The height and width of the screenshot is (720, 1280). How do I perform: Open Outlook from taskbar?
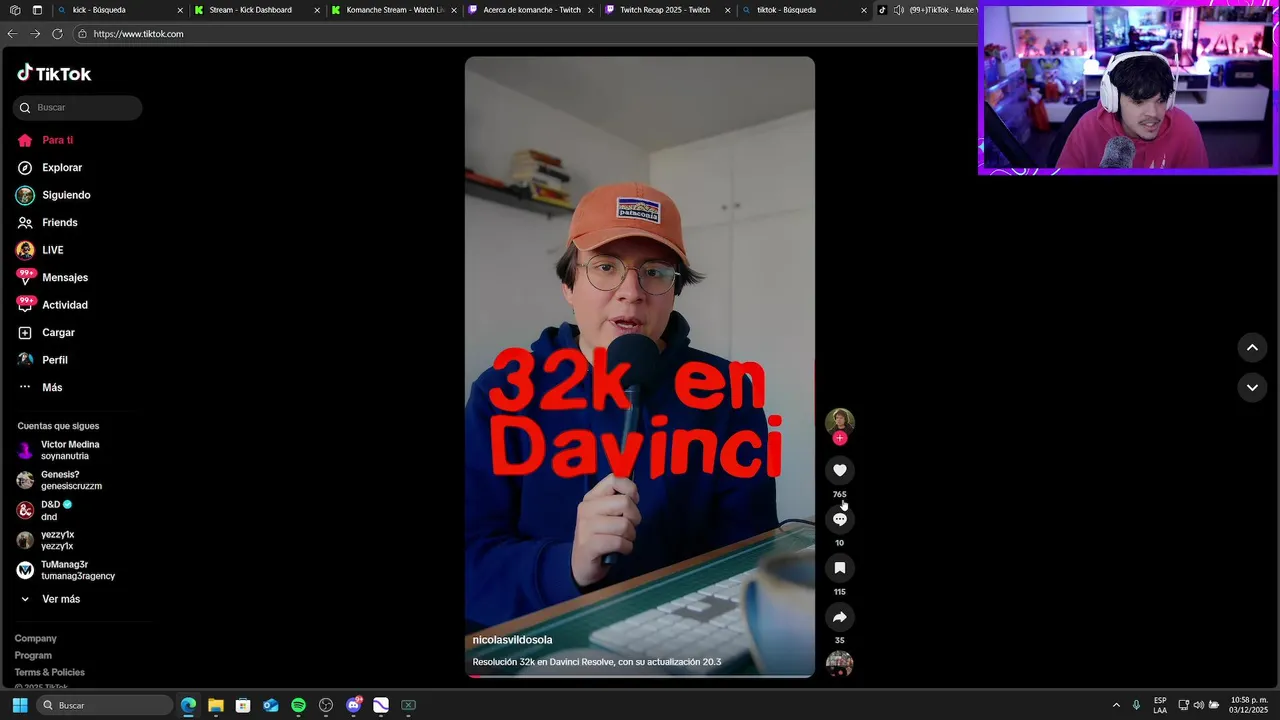(x=271, y=705)
